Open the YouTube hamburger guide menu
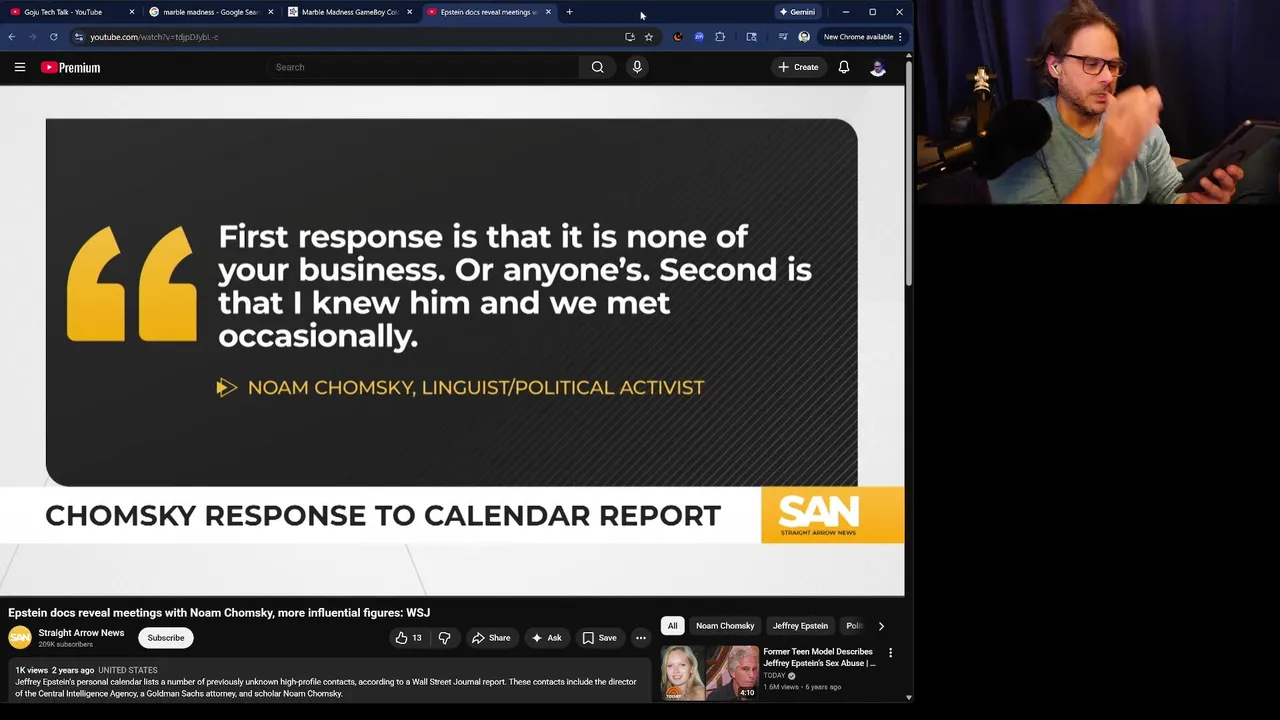 (x=20, y=67)
